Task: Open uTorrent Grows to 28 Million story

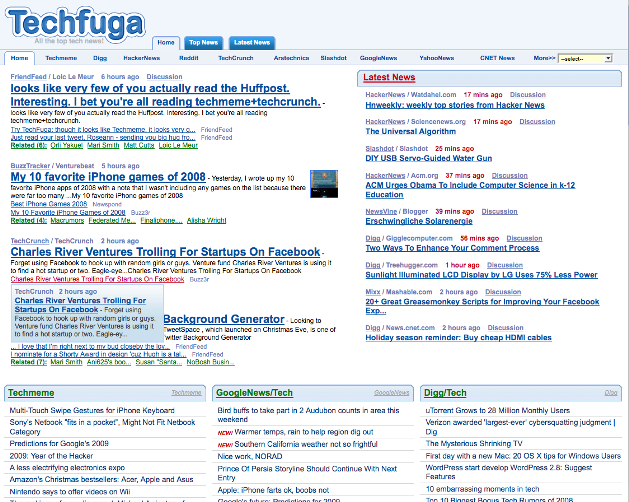Action: (x=497, y=411)
